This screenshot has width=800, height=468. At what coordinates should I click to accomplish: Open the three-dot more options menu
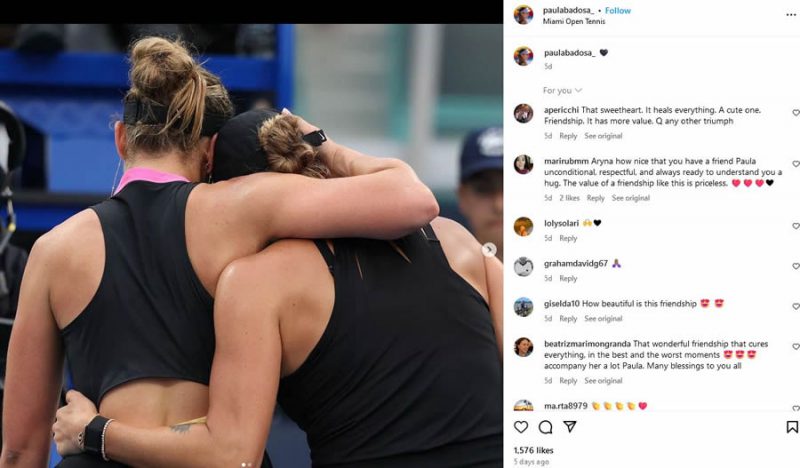(791, 15)
